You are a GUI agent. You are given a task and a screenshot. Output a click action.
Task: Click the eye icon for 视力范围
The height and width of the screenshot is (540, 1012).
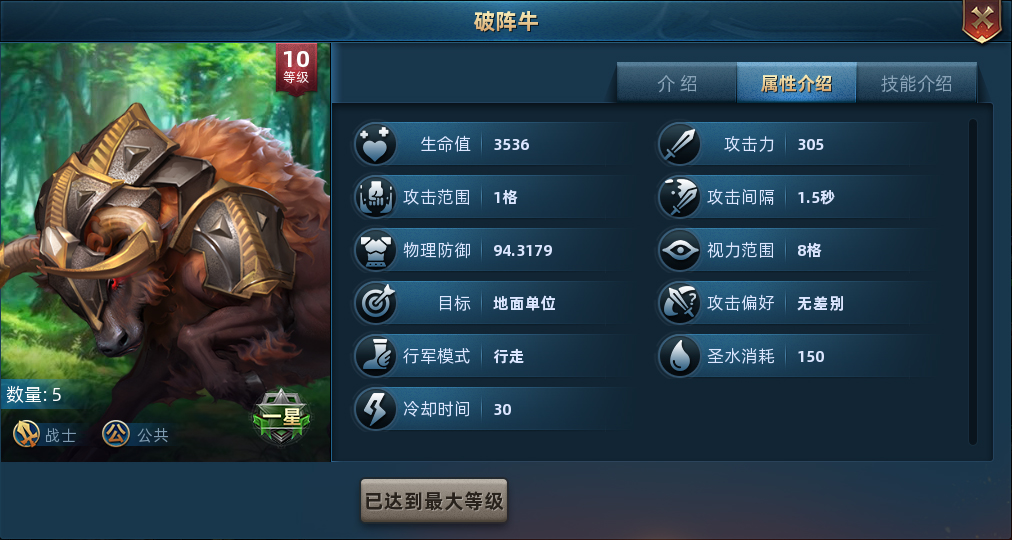click(679, 250)
